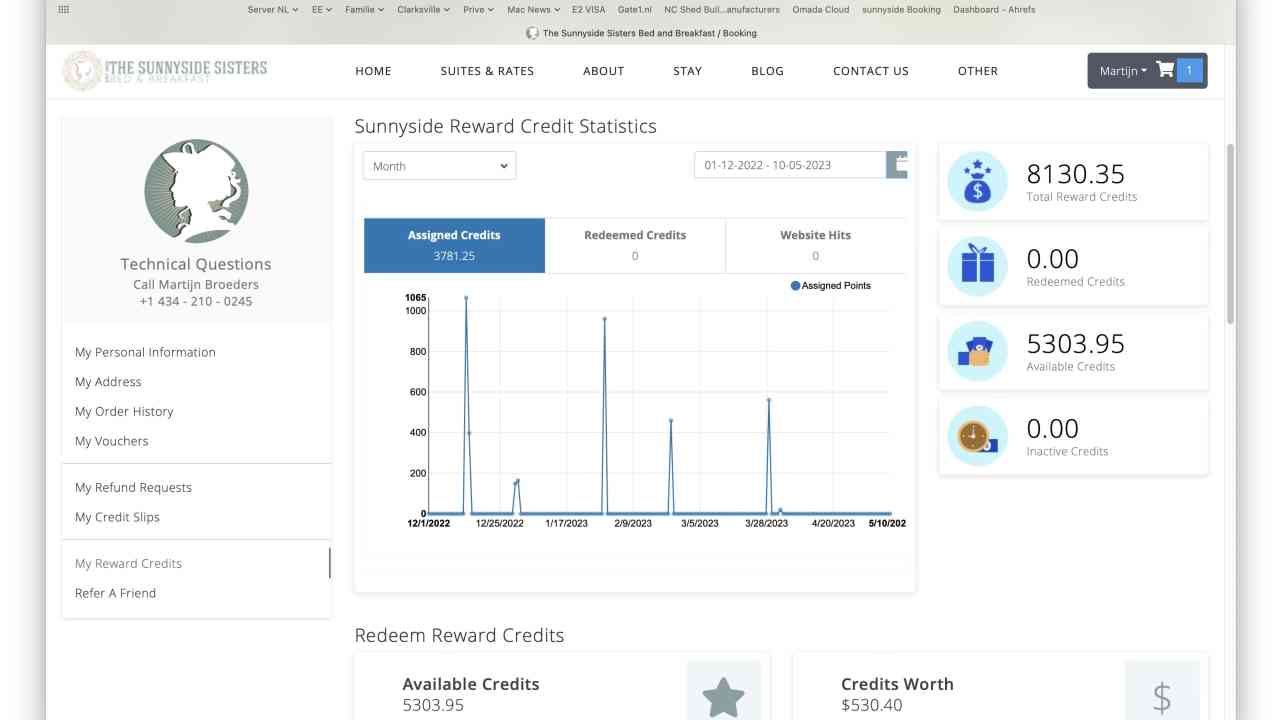Click the 5303.95 value beside wallet icon
This screenshot has width=1280, height=720.
[x=1075, y=344]
